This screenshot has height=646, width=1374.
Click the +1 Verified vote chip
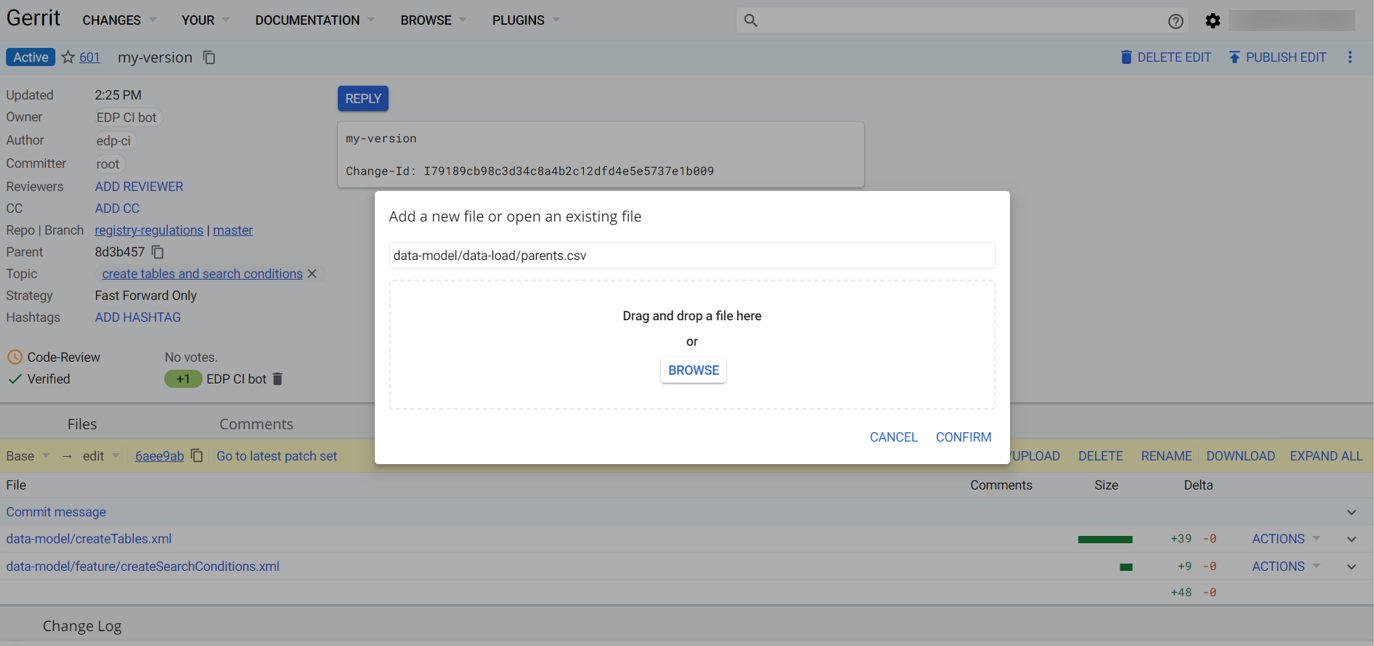coord(183,379)
